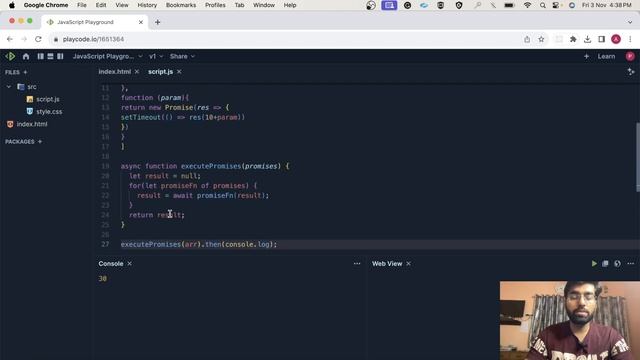640x360 pixels.
Task: Open the Edit menu in menu bar
Action: pos(101,5)
